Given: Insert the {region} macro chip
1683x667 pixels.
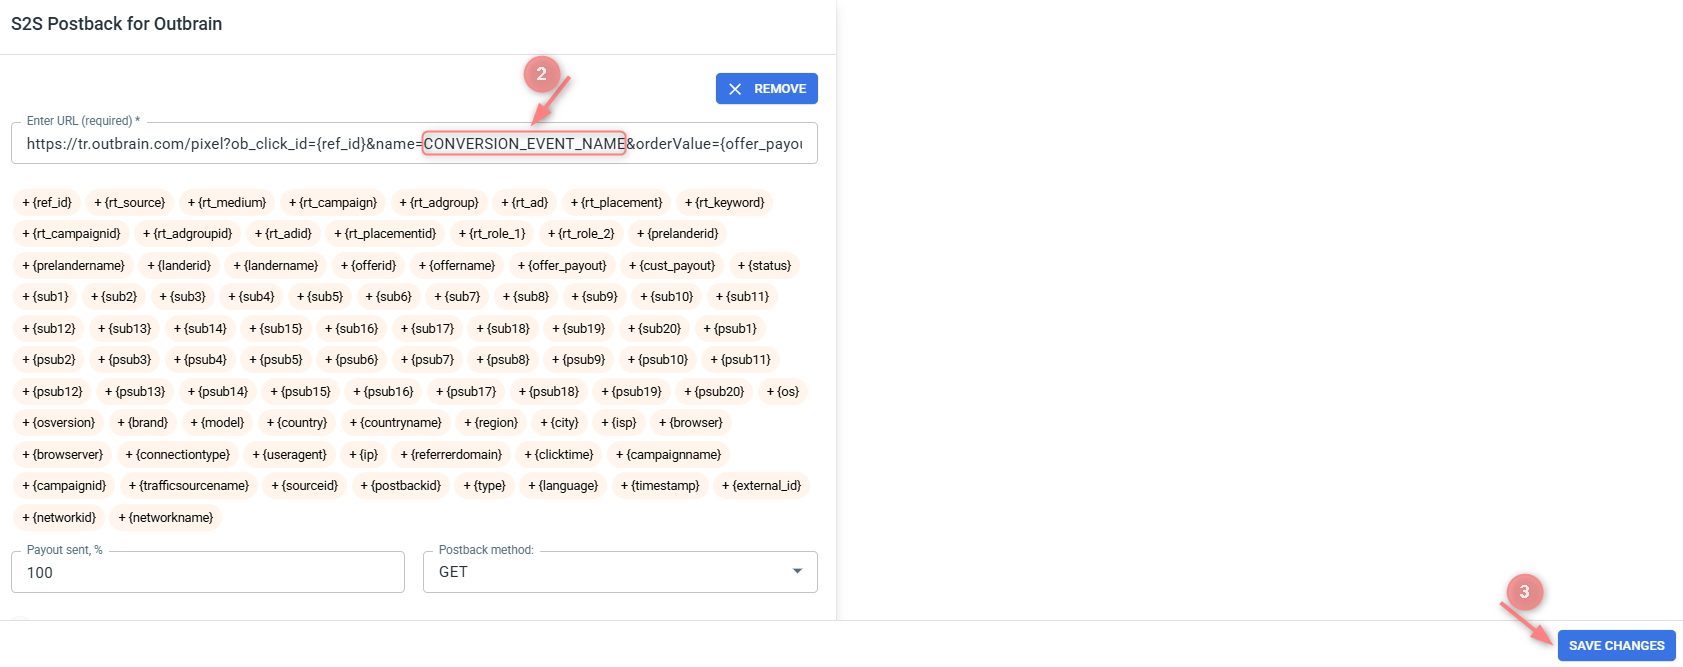Looking at the screenshot, I should point(491,423).
